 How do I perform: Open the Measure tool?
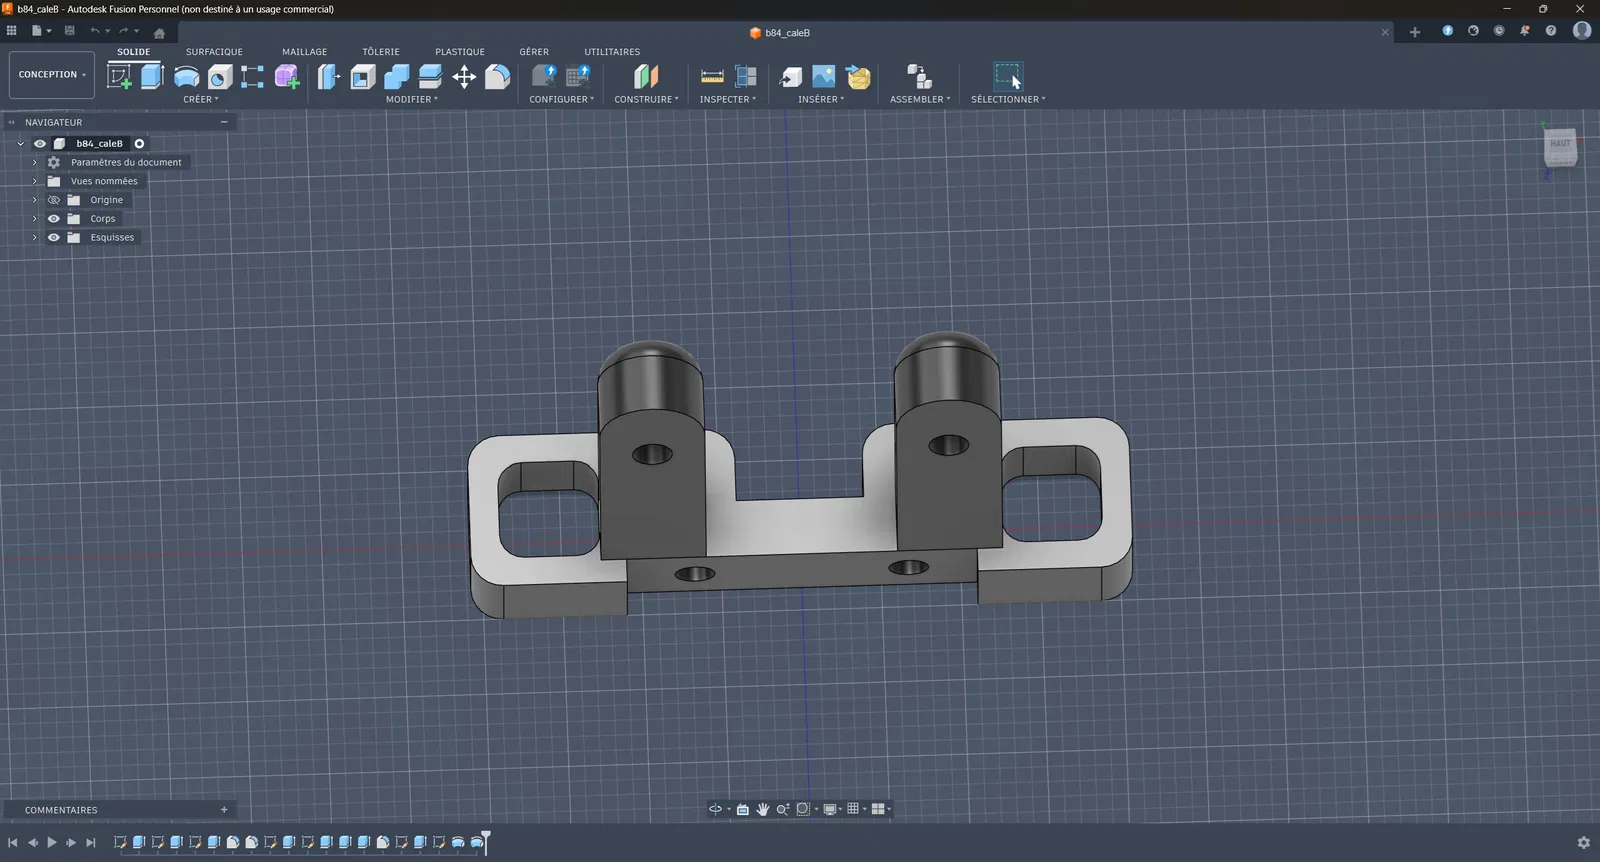click(712, 77)
